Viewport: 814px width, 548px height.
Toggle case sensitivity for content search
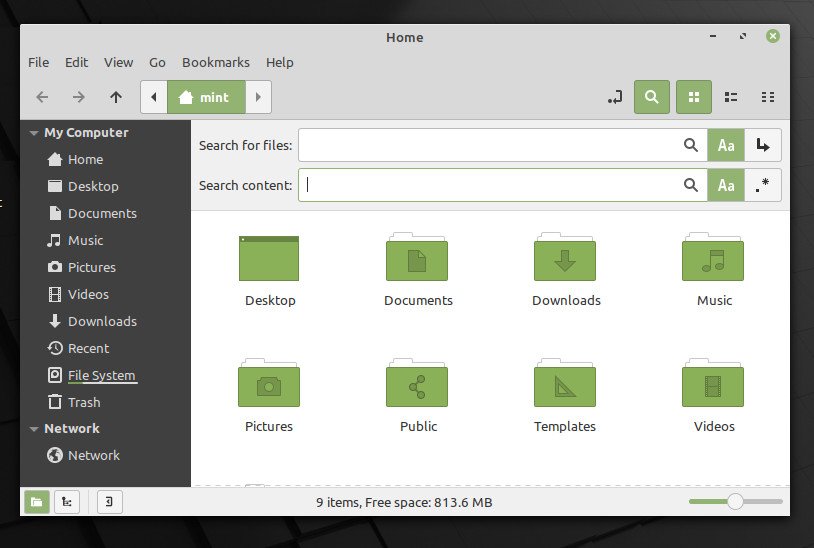click(x=726, y=185)
